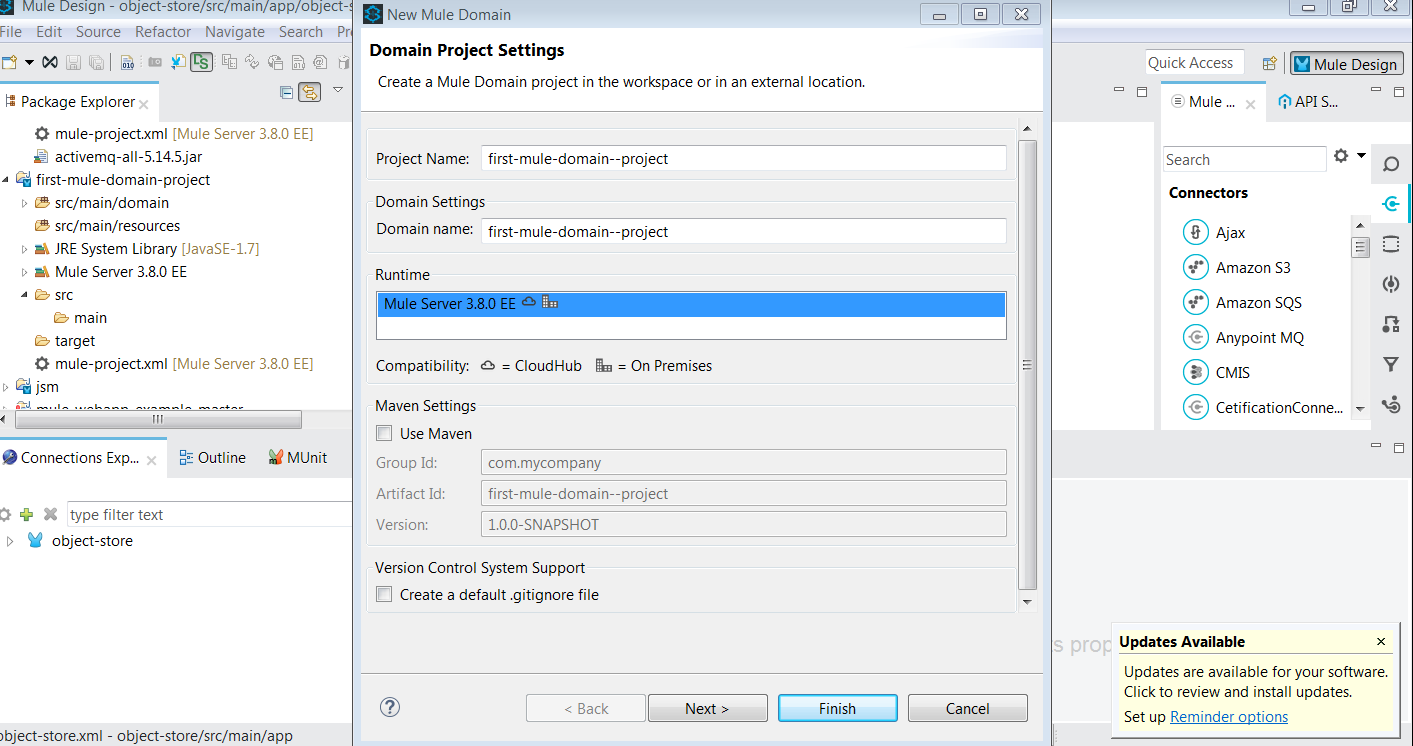
Task: Click the Project Name field
Action: pos(744,159)
